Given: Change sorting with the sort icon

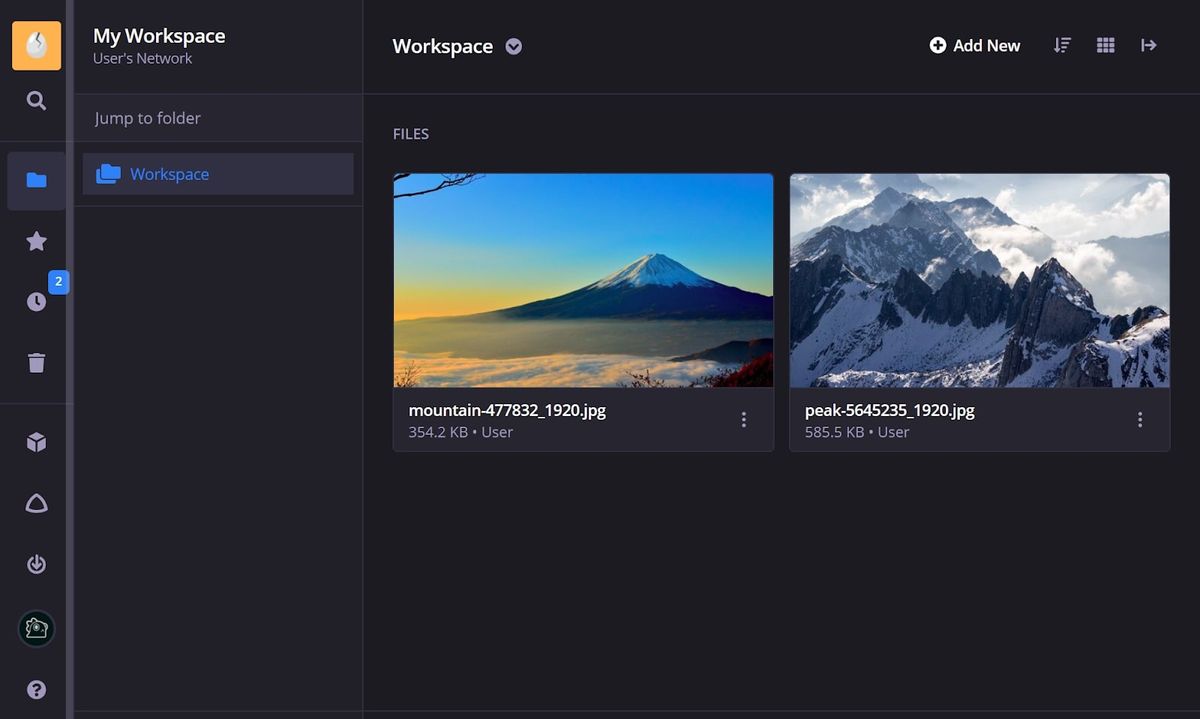Looking at the screenshot, I should 1061,45.
